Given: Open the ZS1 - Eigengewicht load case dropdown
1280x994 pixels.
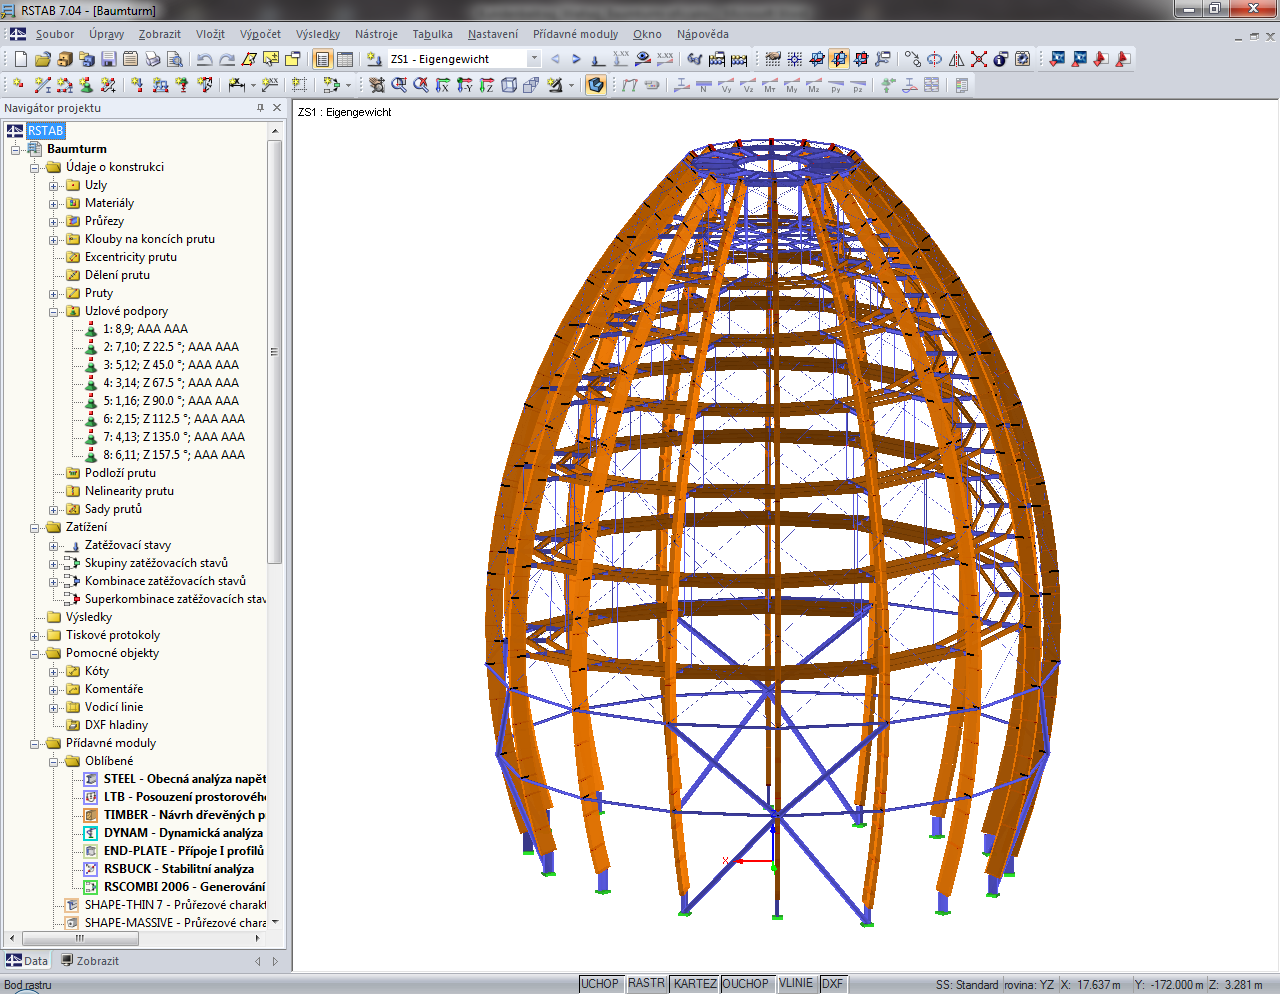Looking at the screenshot, I should click(x=534, y=60).
